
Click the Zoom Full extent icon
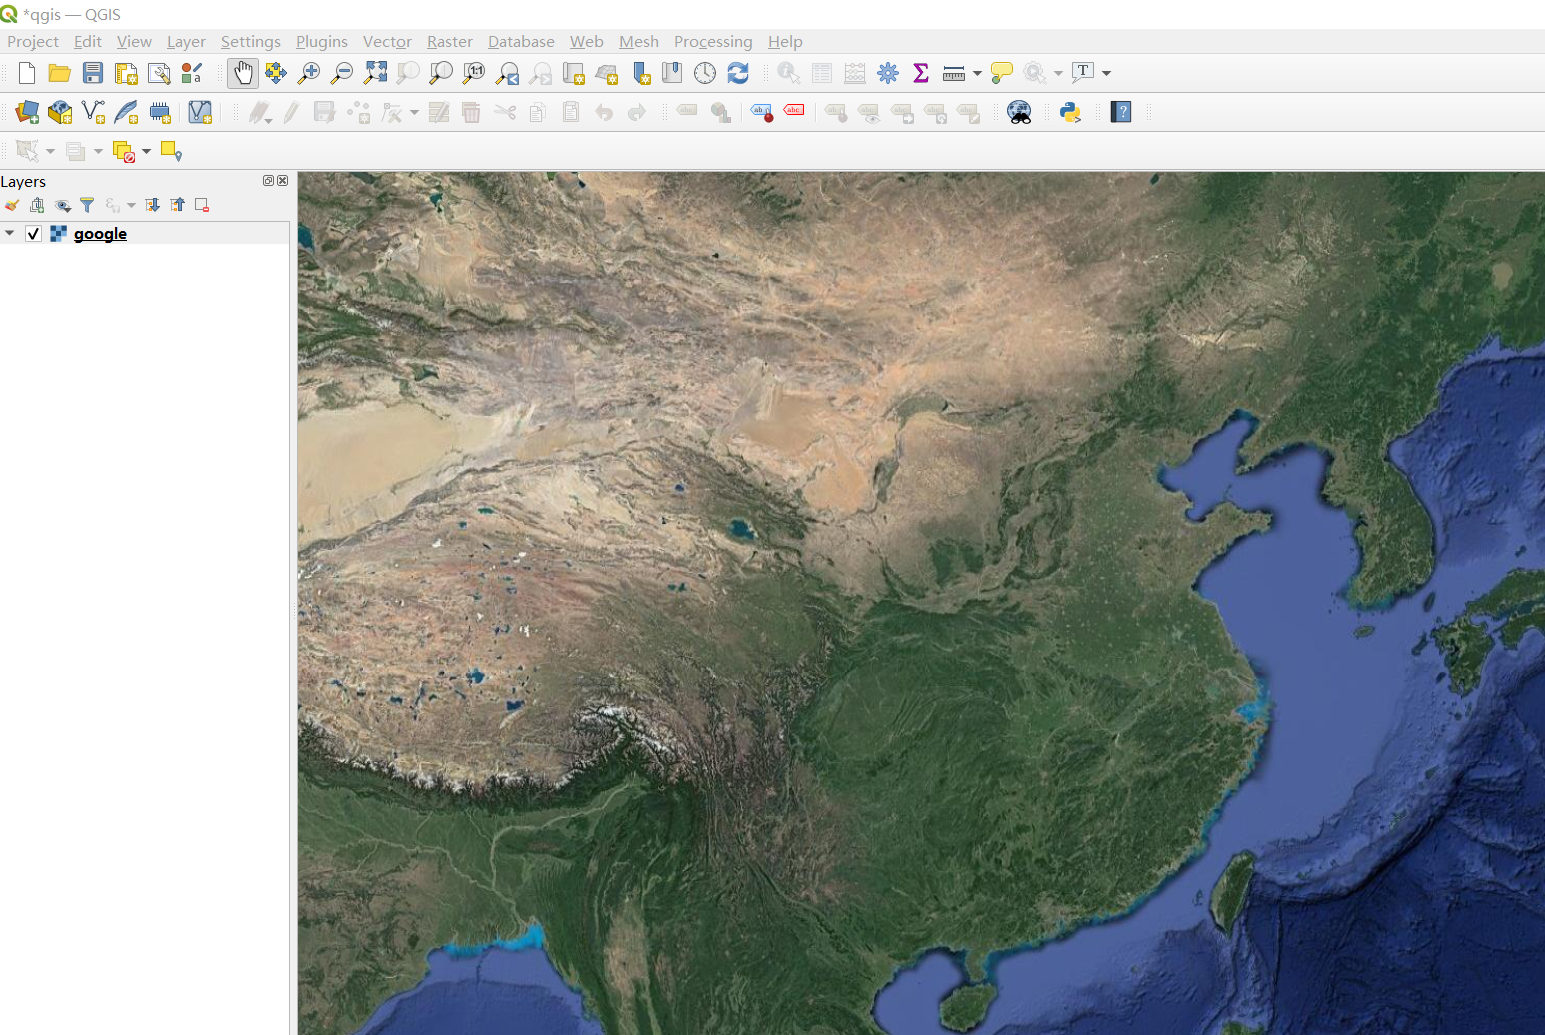click(375, 73)
